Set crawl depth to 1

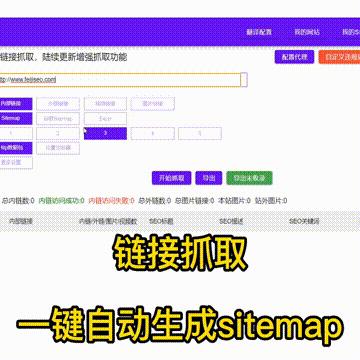click(16, 133)
